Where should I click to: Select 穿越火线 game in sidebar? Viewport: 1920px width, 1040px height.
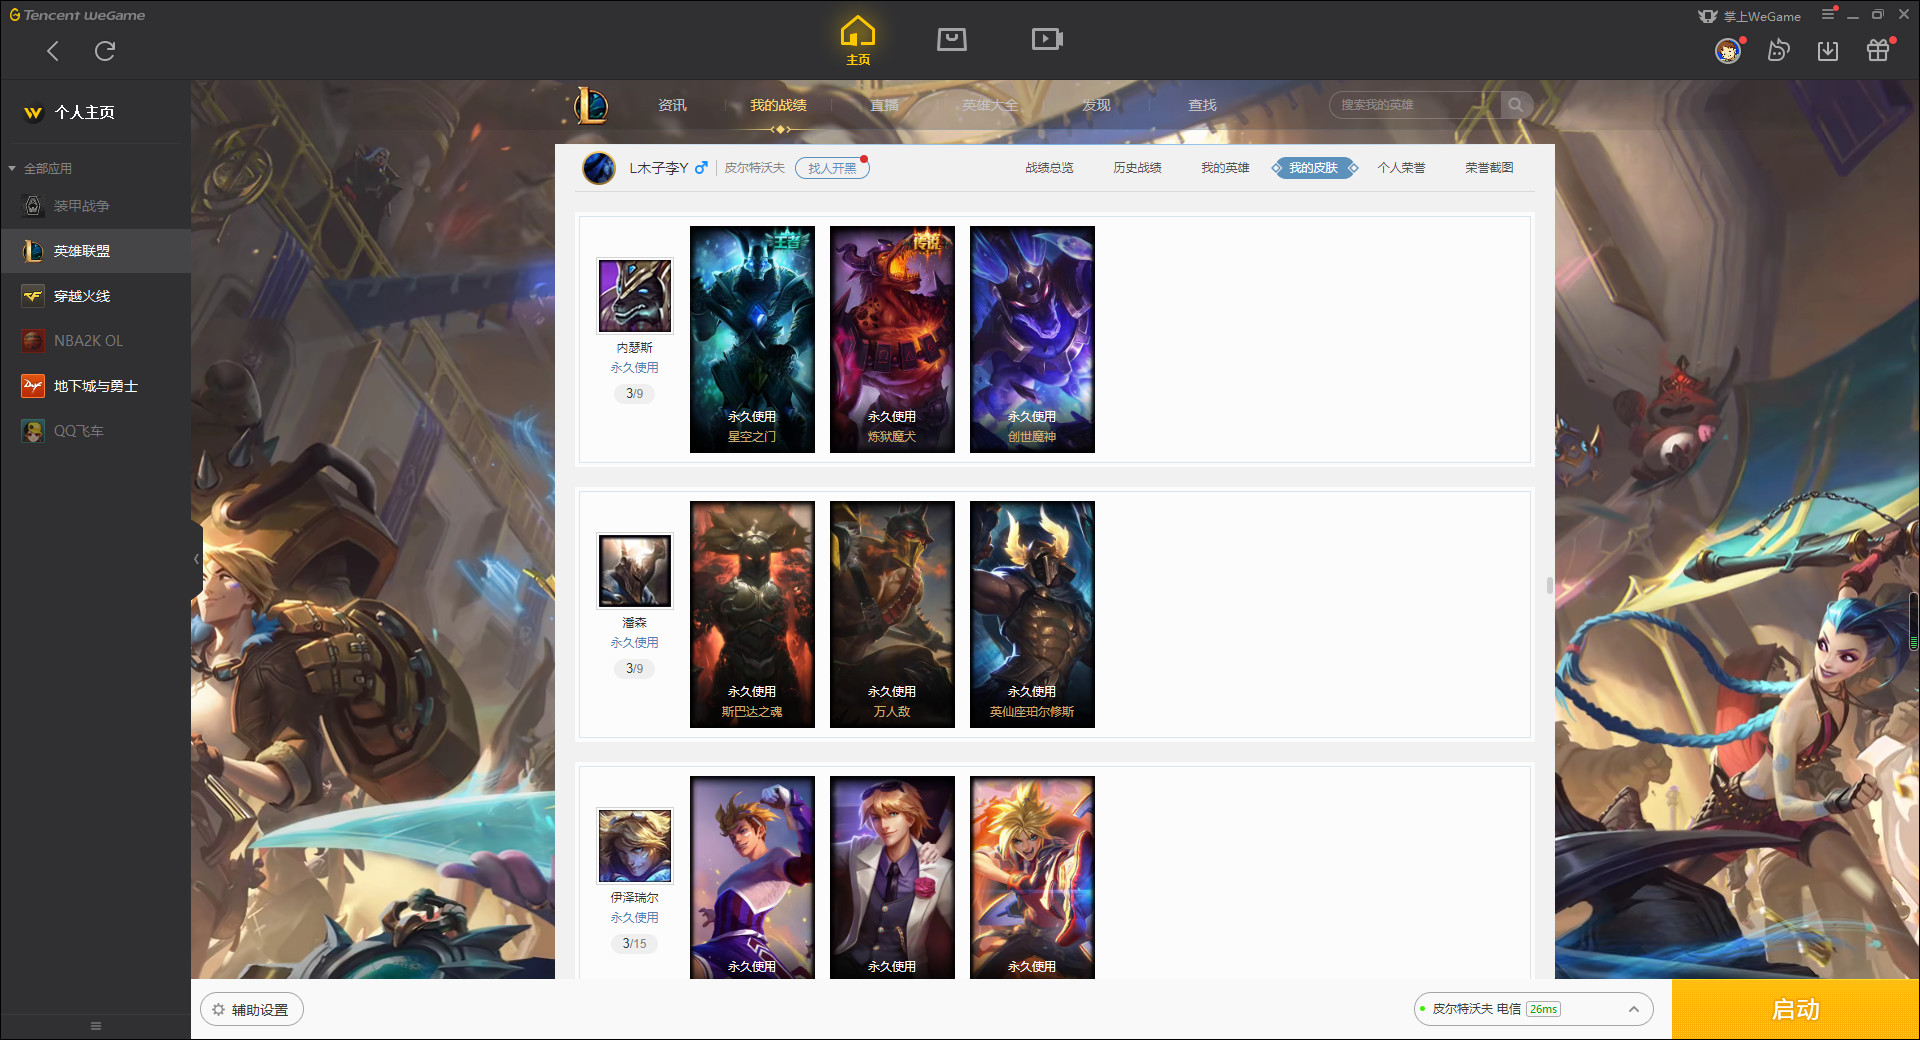coord(95,296)
